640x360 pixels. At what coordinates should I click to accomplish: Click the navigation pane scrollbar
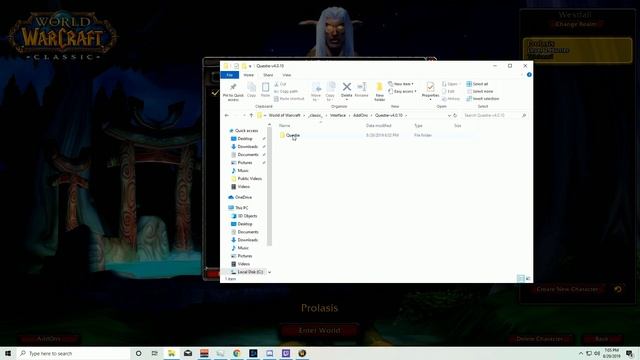(x=269, y=186)
